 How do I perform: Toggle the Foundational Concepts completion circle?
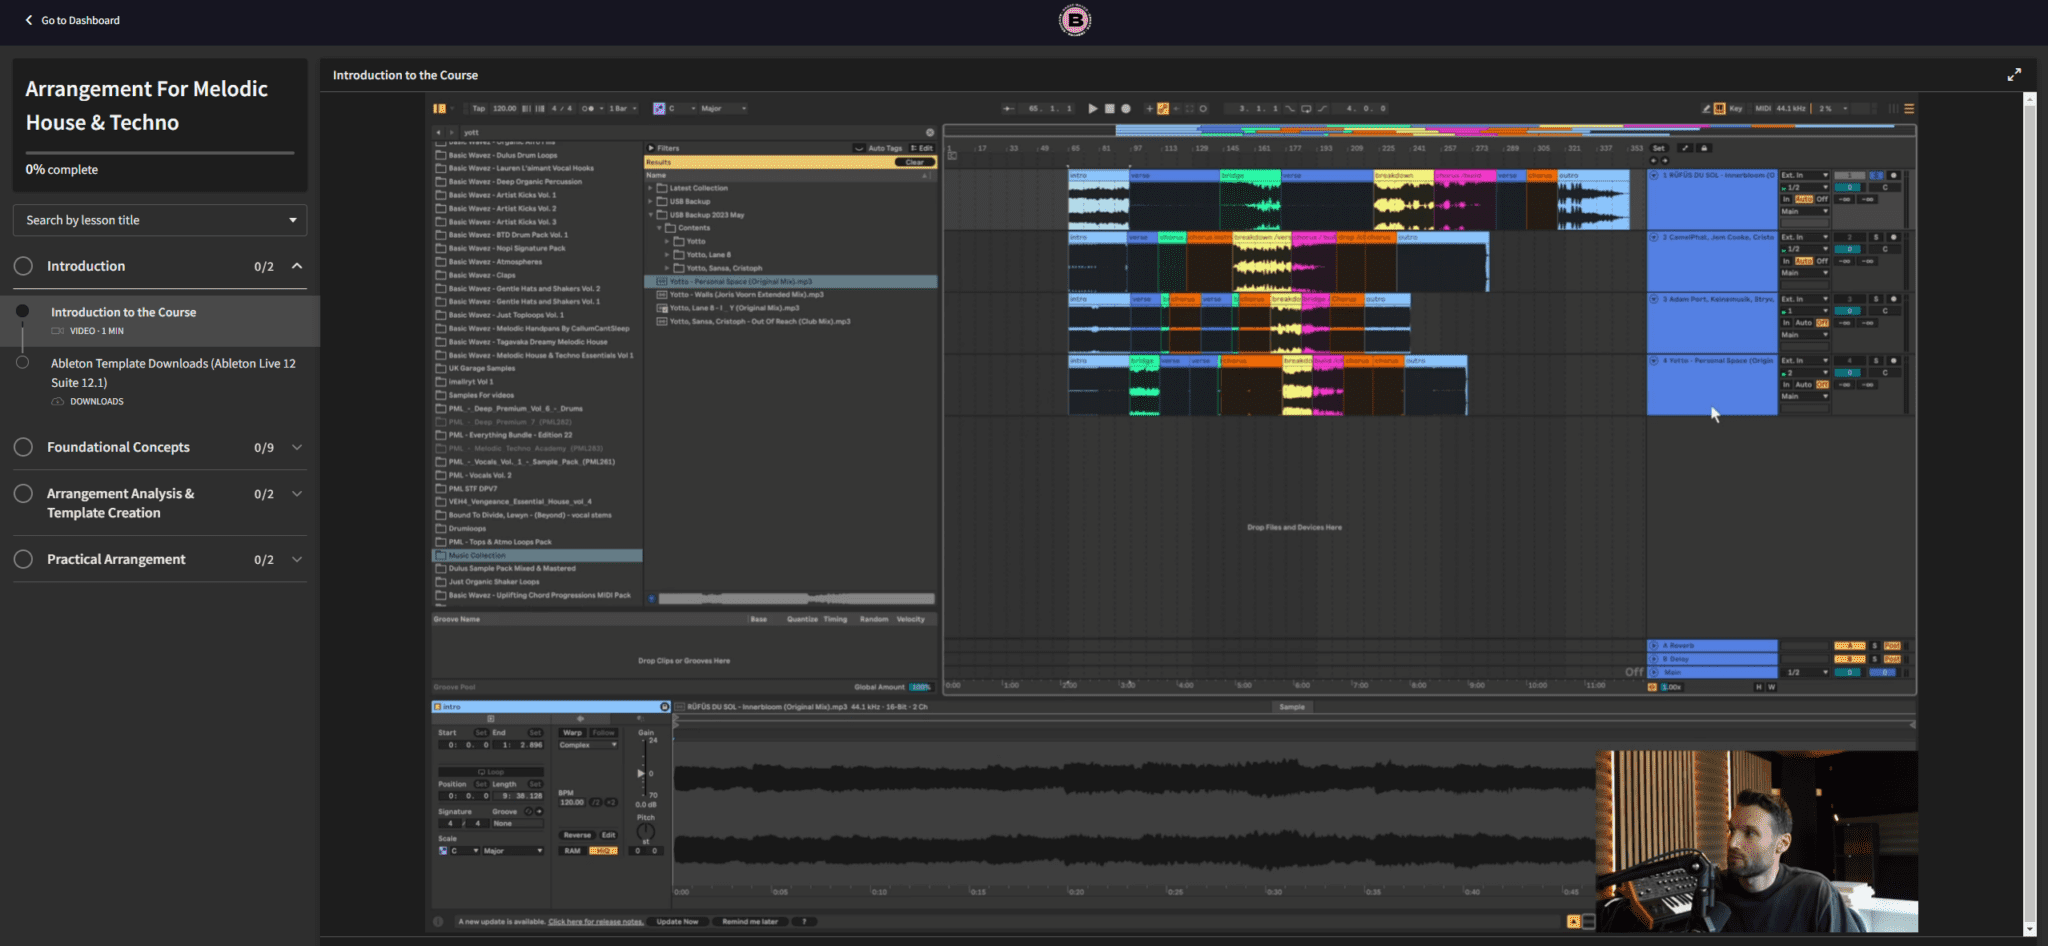24,447
